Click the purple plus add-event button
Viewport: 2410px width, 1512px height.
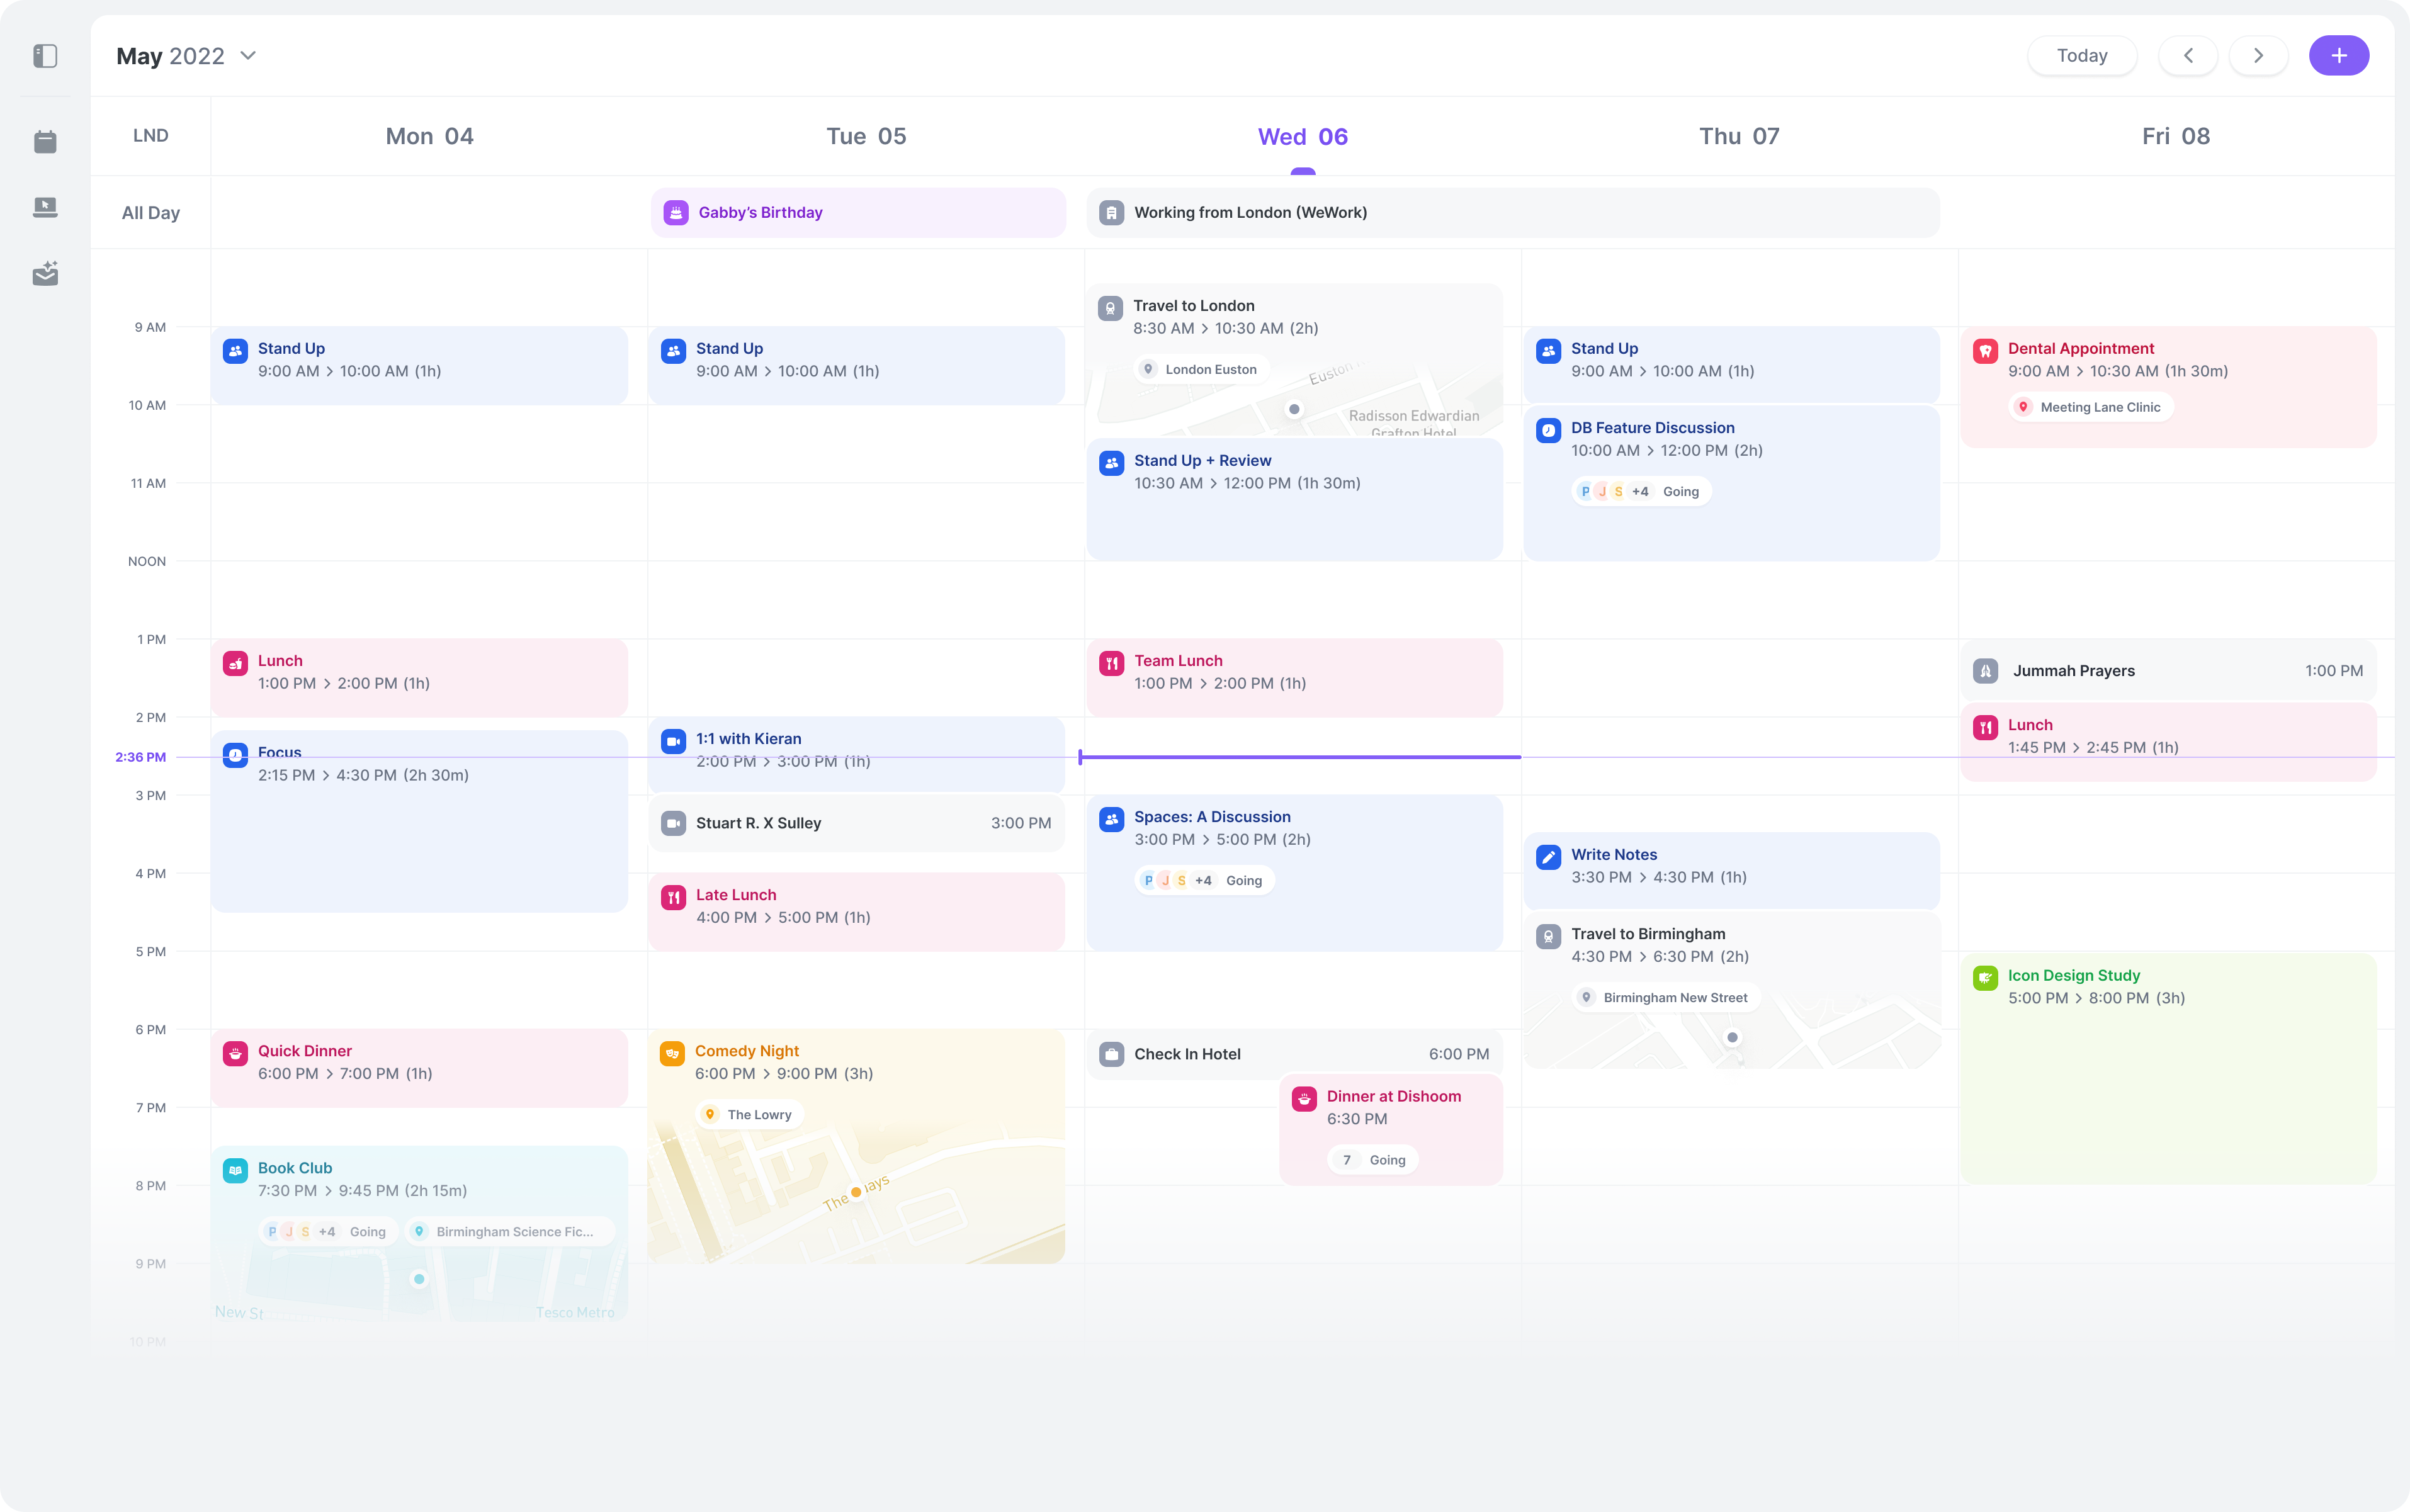(x=2338, y=56)
